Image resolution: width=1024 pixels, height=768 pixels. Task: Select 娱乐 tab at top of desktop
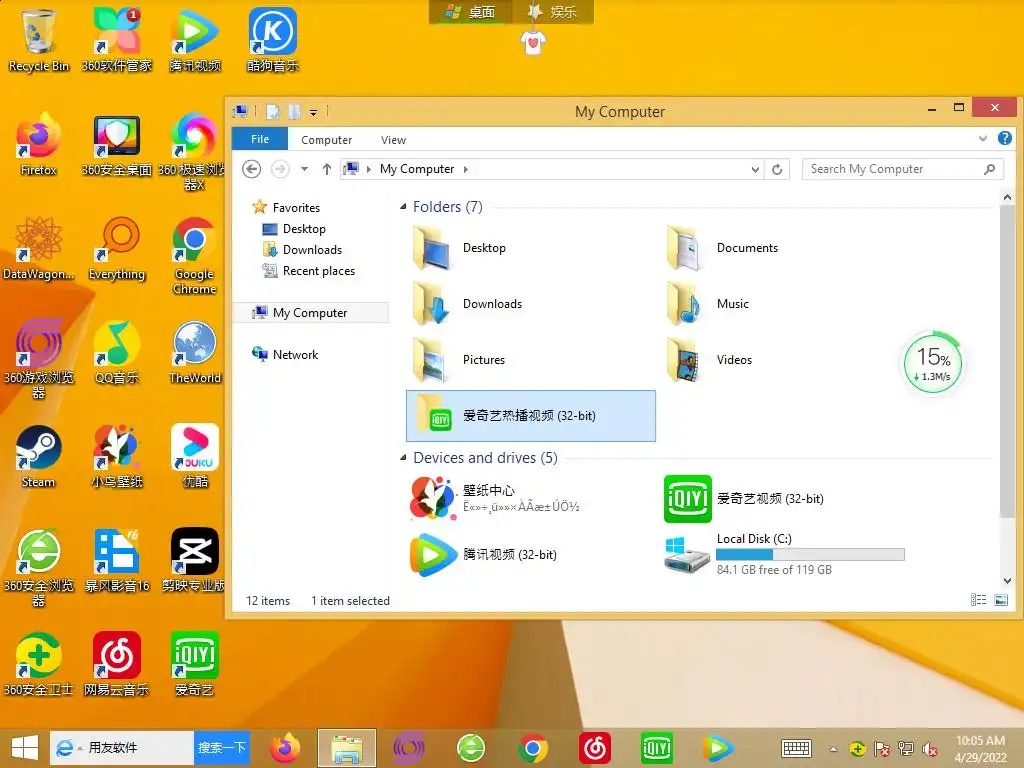point(553,12)
